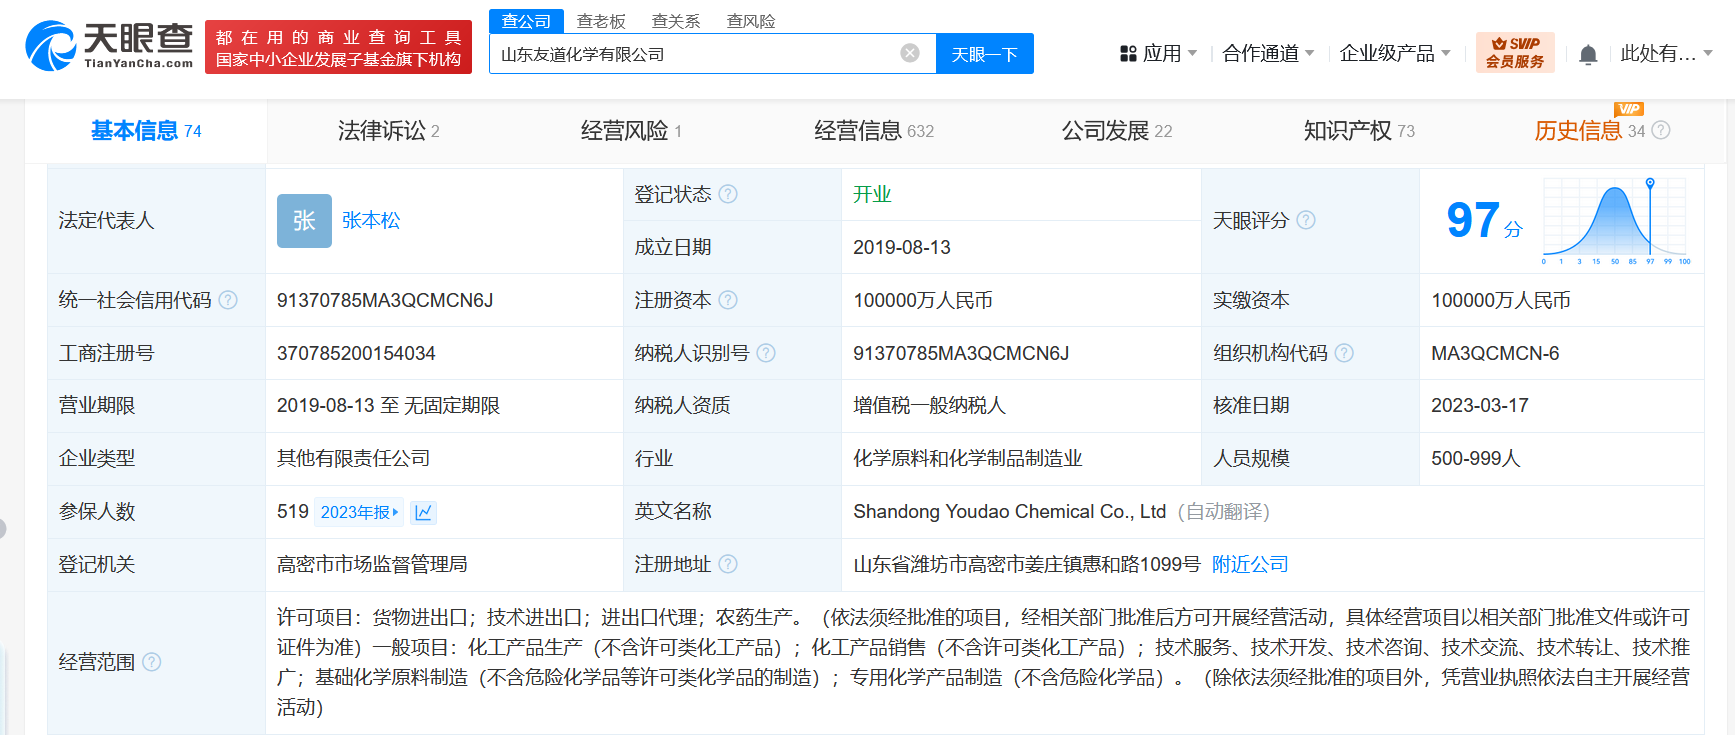Open the 附近公司 link
This screenshot has width=1735, height=735.
pos(1250,564)
